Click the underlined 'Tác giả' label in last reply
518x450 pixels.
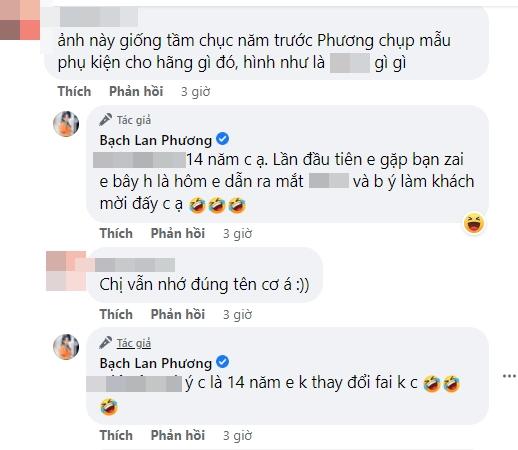(134, 343)
